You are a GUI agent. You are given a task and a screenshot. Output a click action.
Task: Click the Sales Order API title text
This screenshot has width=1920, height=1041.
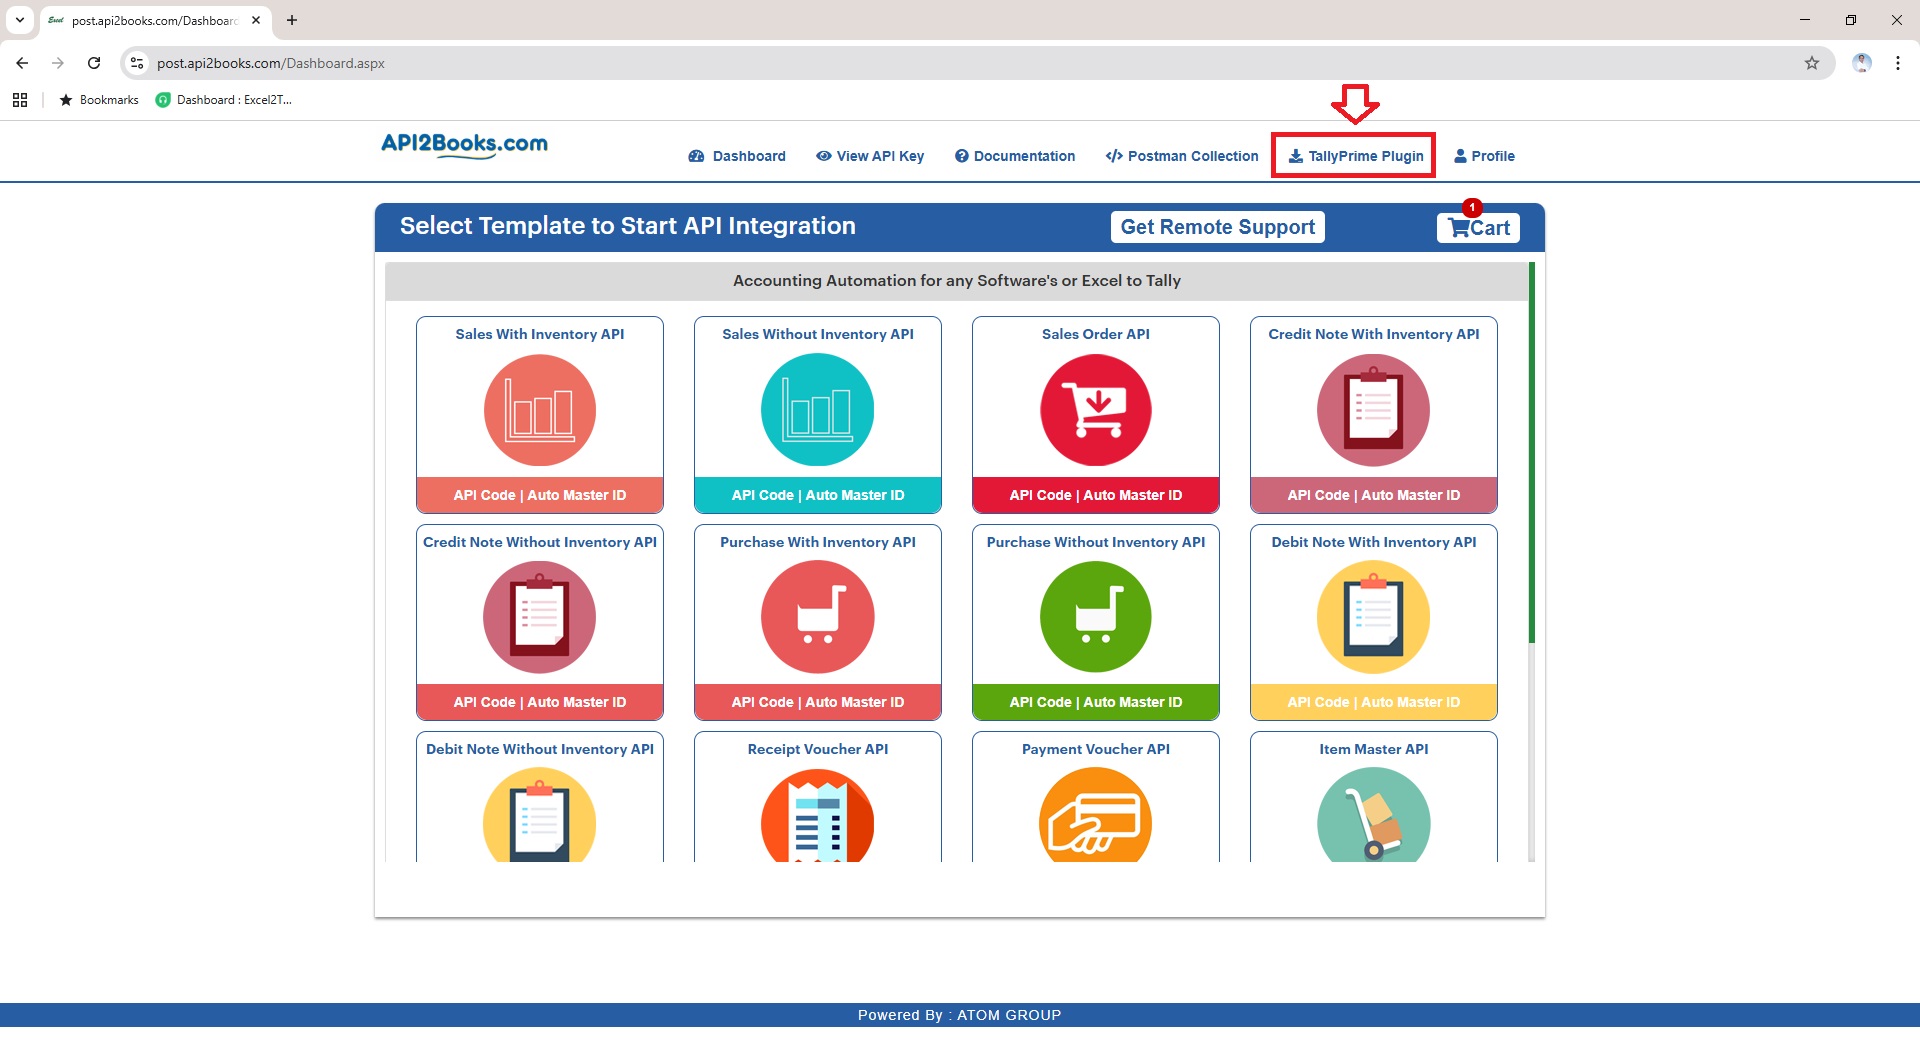click(1096, 334)
